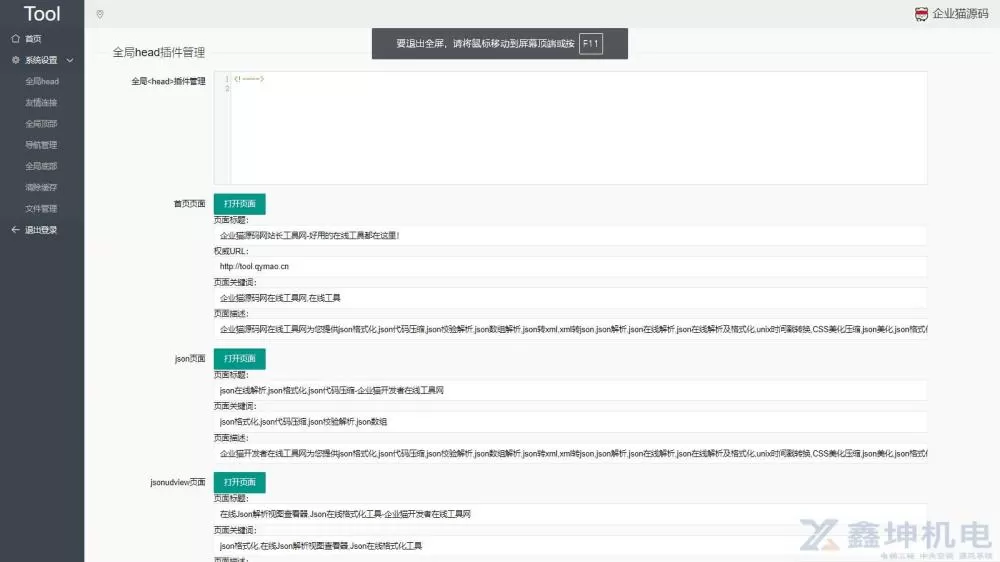The width and height of the screenshot is (1000, 562).
Task: Open the 全局底部 sidebar item
Action: coord(41,166)
